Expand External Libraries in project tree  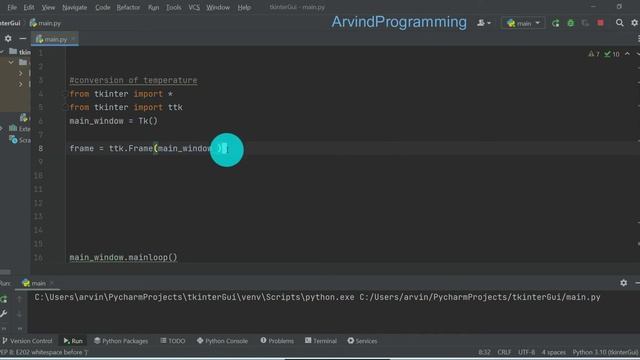(2, 129)
